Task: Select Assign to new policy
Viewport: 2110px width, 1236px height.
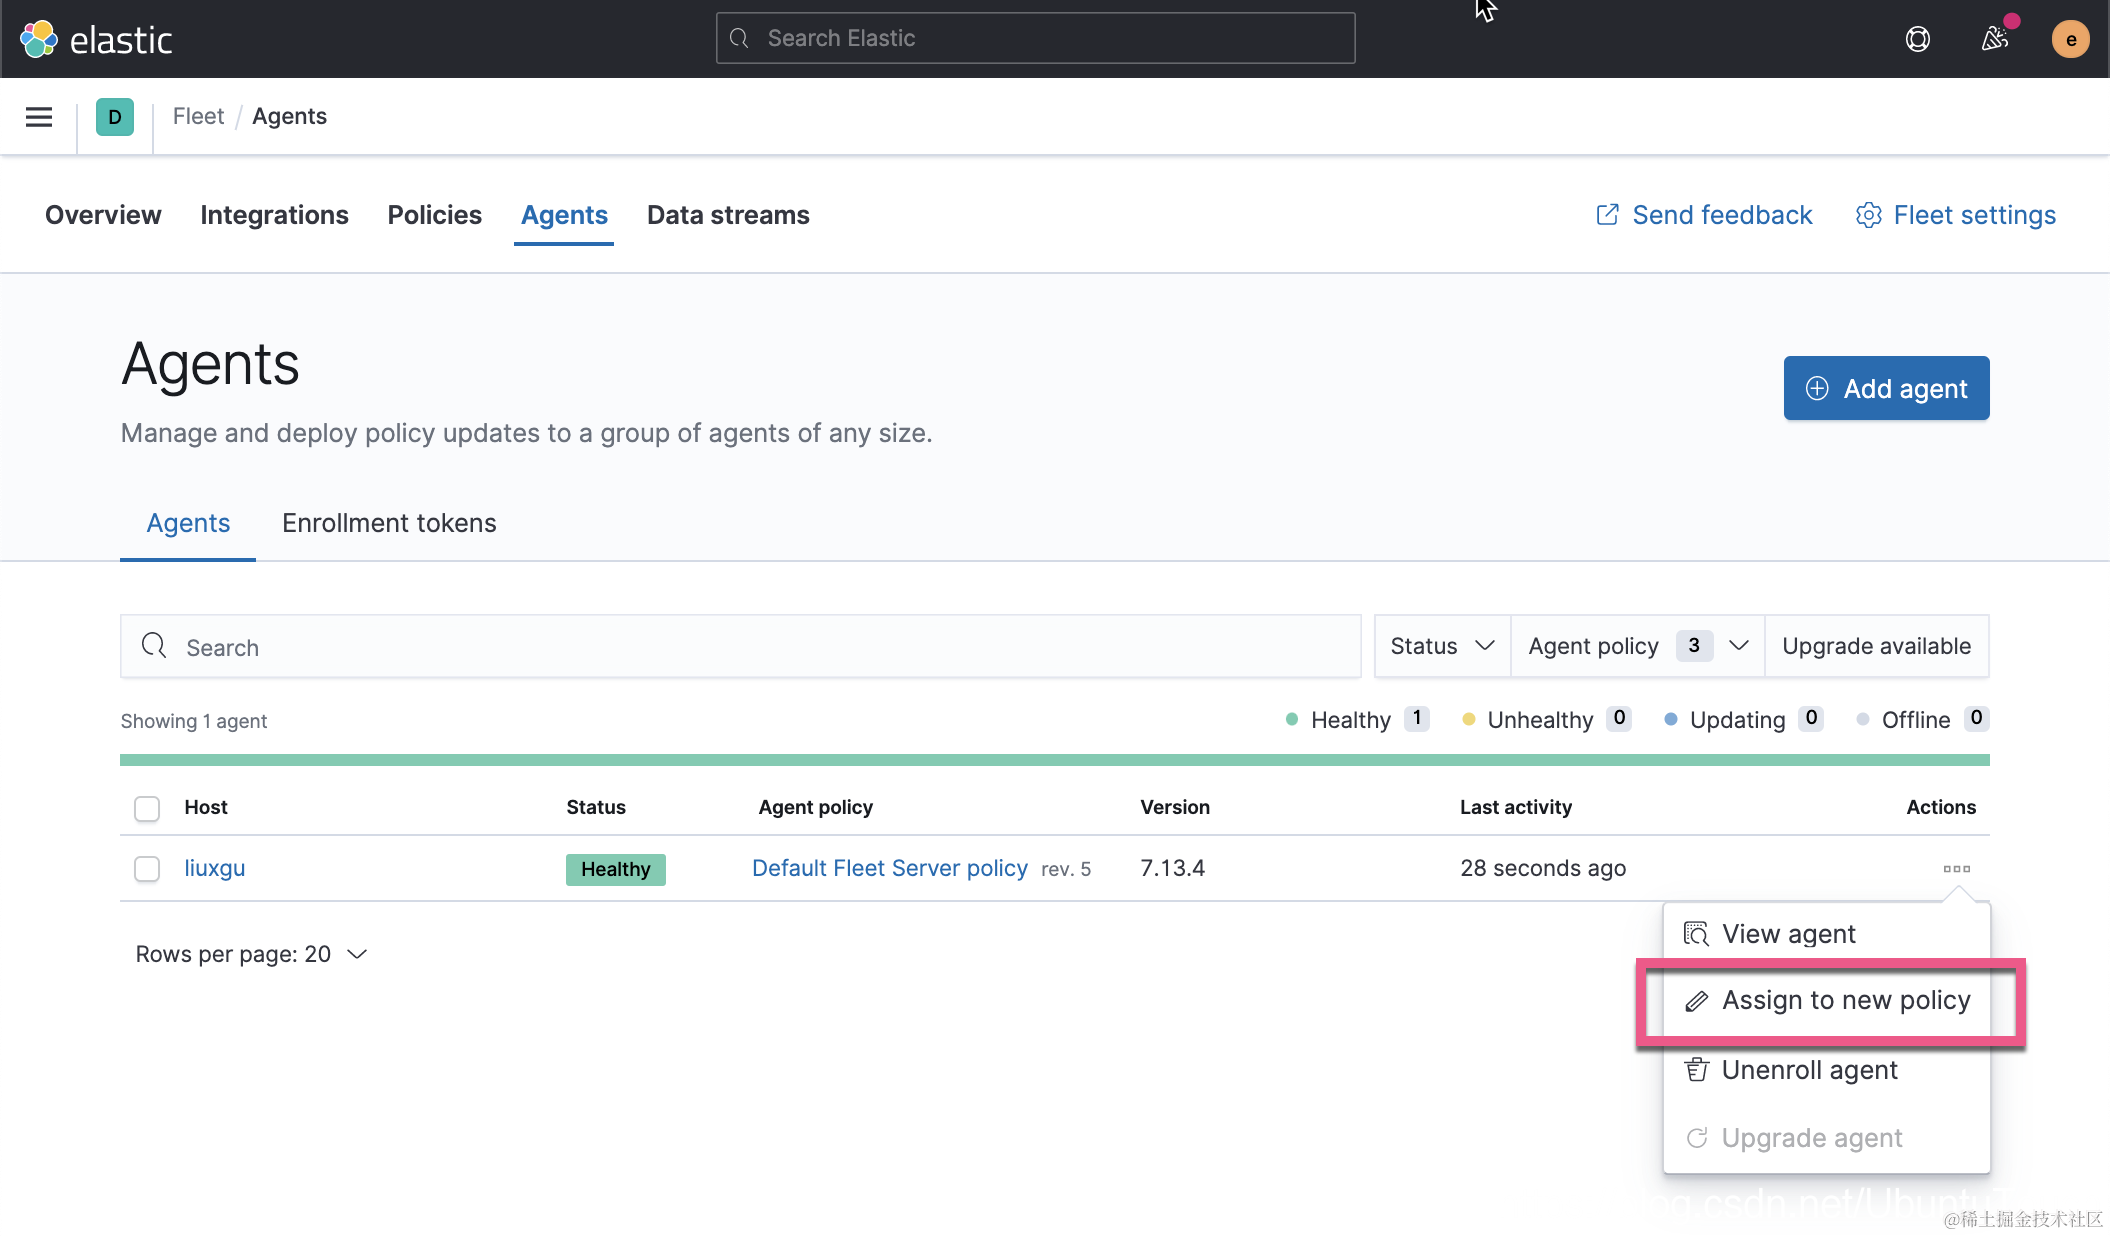Action: tap(1845, 1000)
